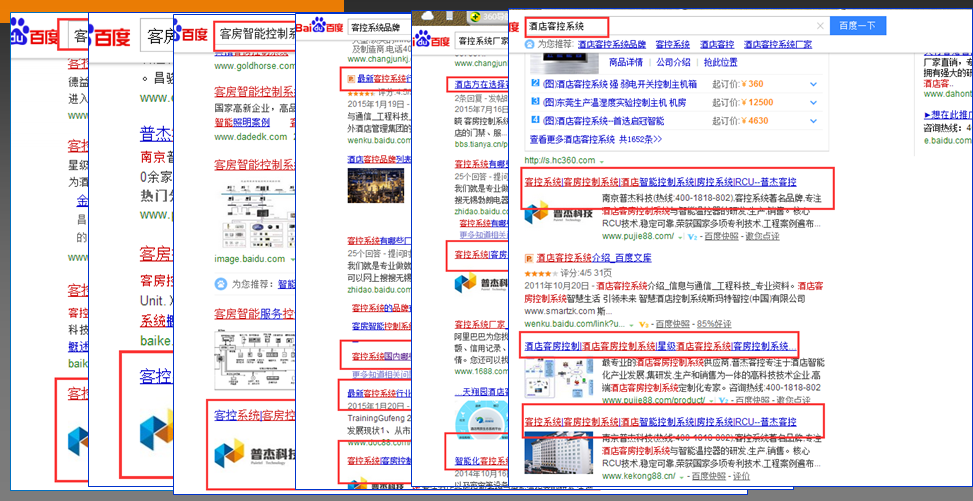Open the 公司介绍 link
The width and height of the screenshot is (973, 501).
pyautogui.click(x=673, y=62)
